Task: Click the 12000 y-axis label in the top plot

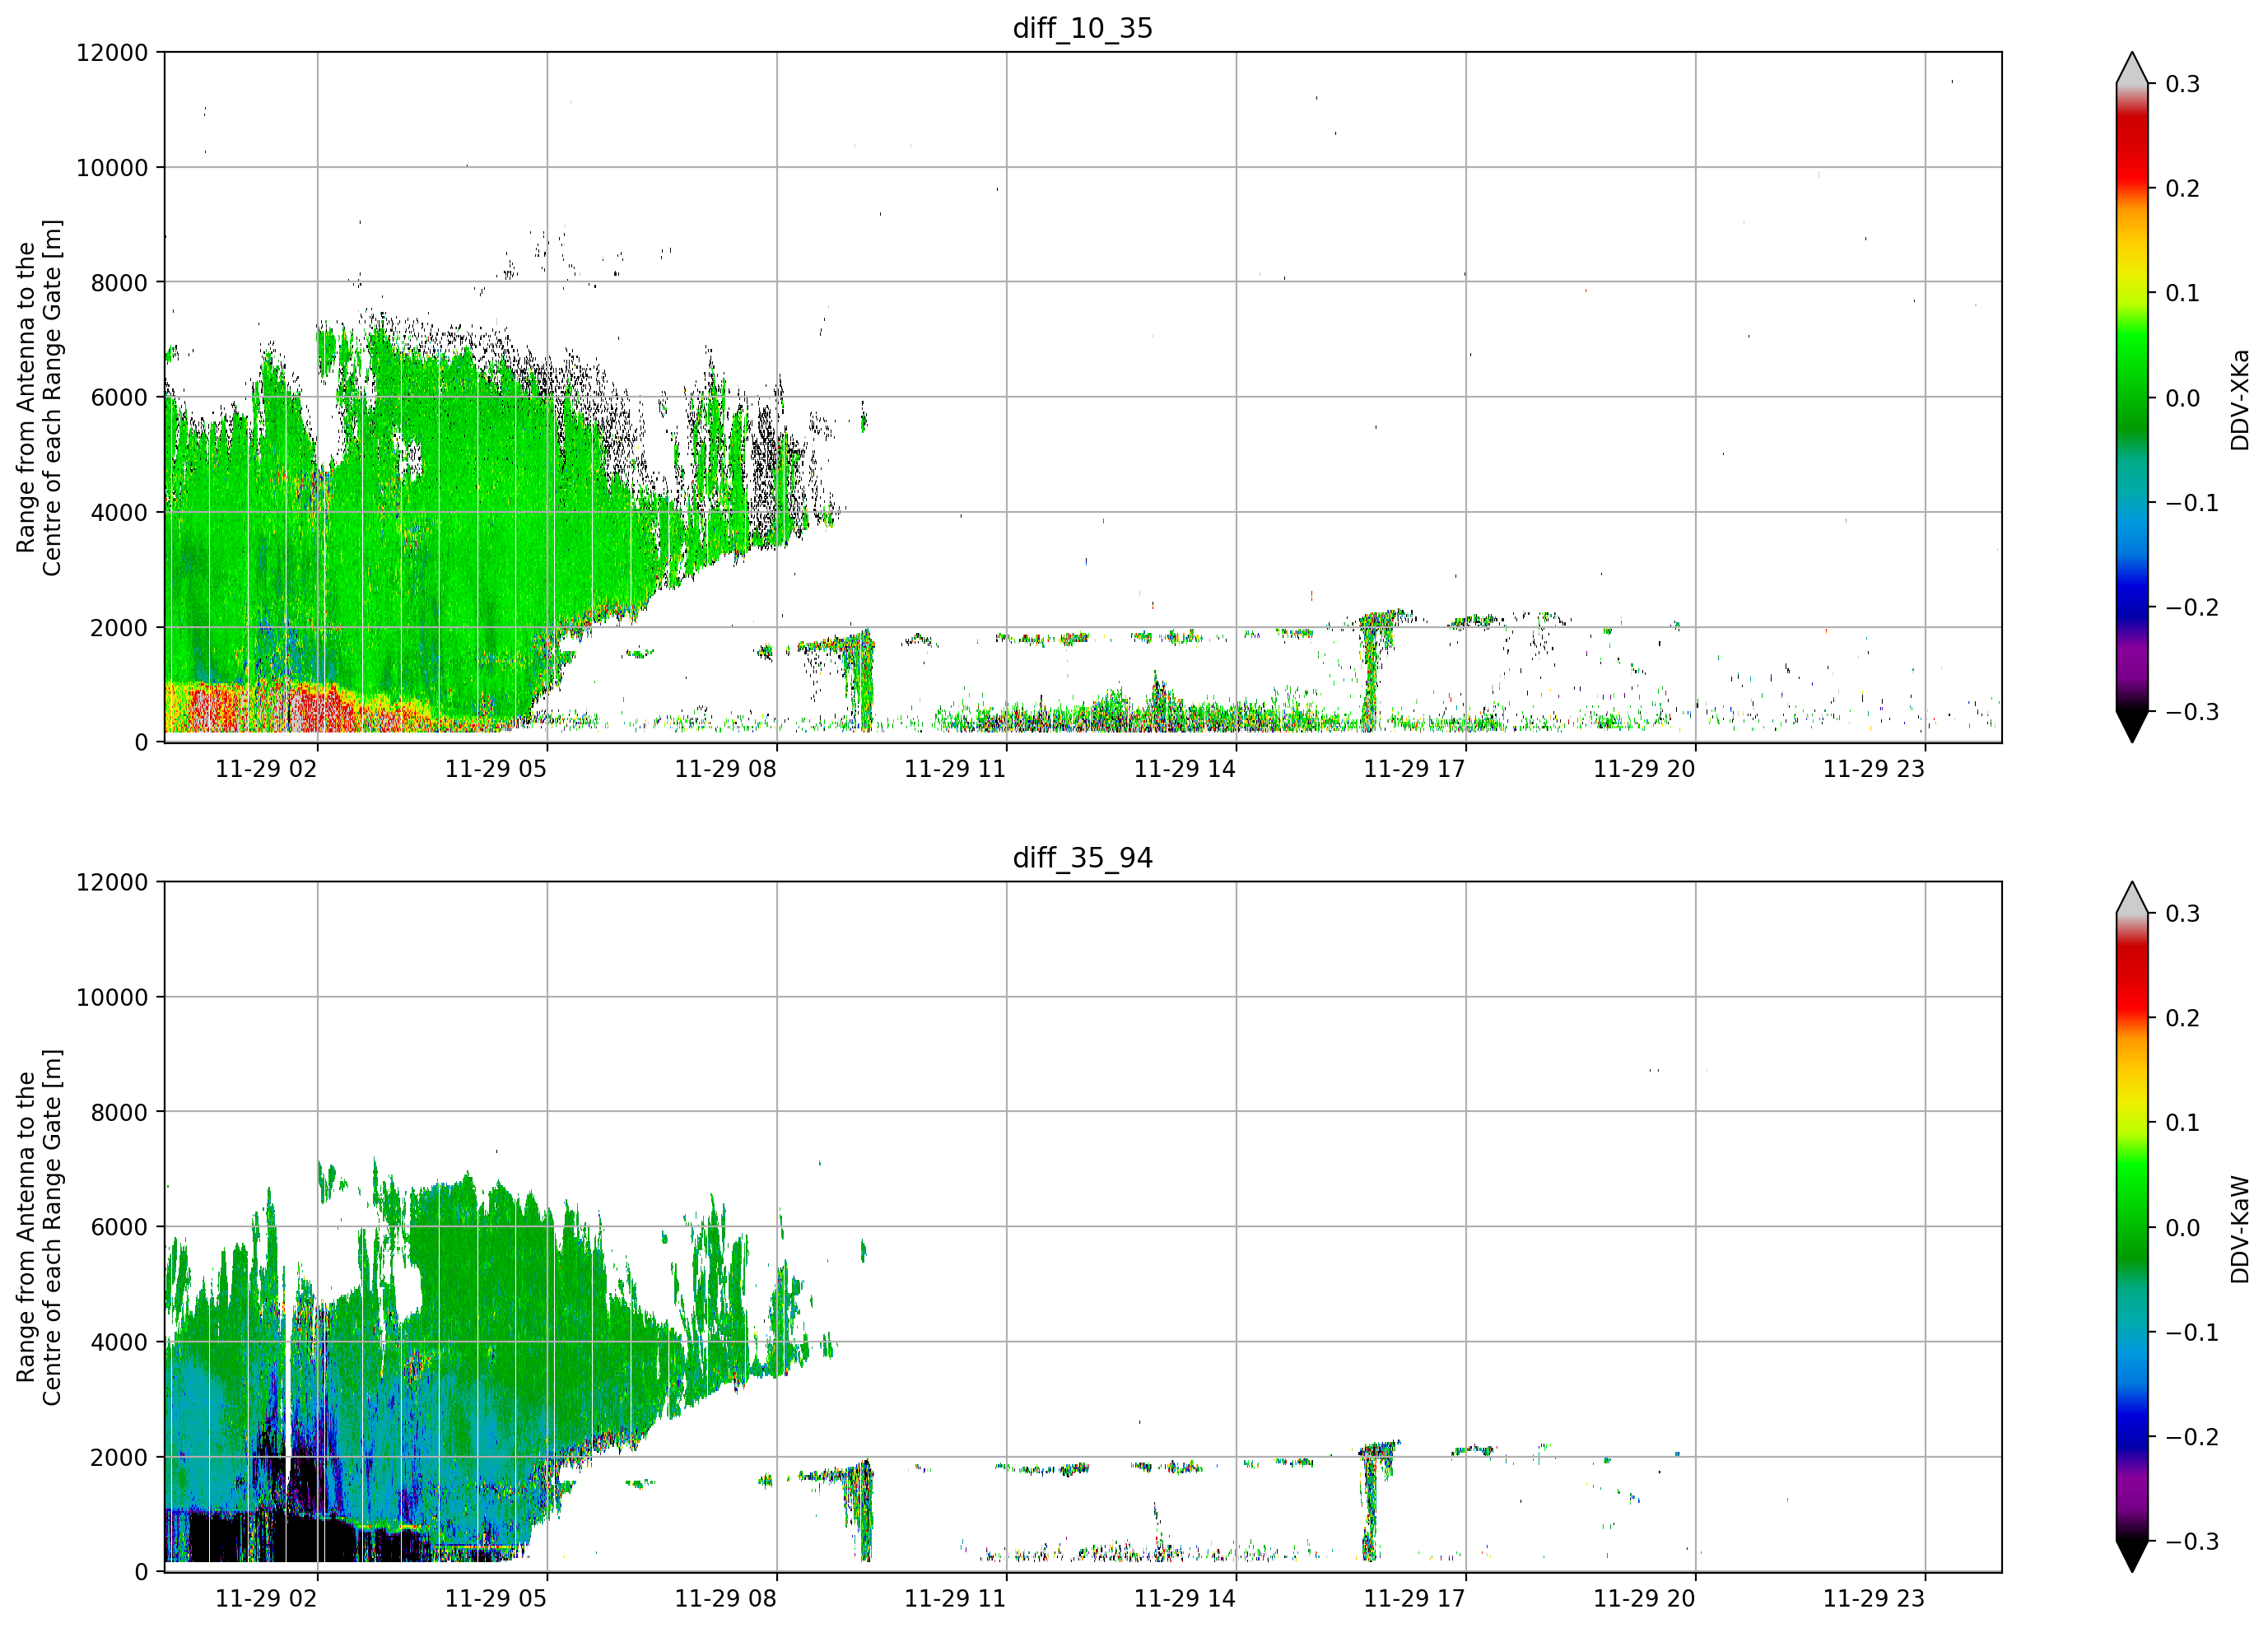Action: coord(112,53)
